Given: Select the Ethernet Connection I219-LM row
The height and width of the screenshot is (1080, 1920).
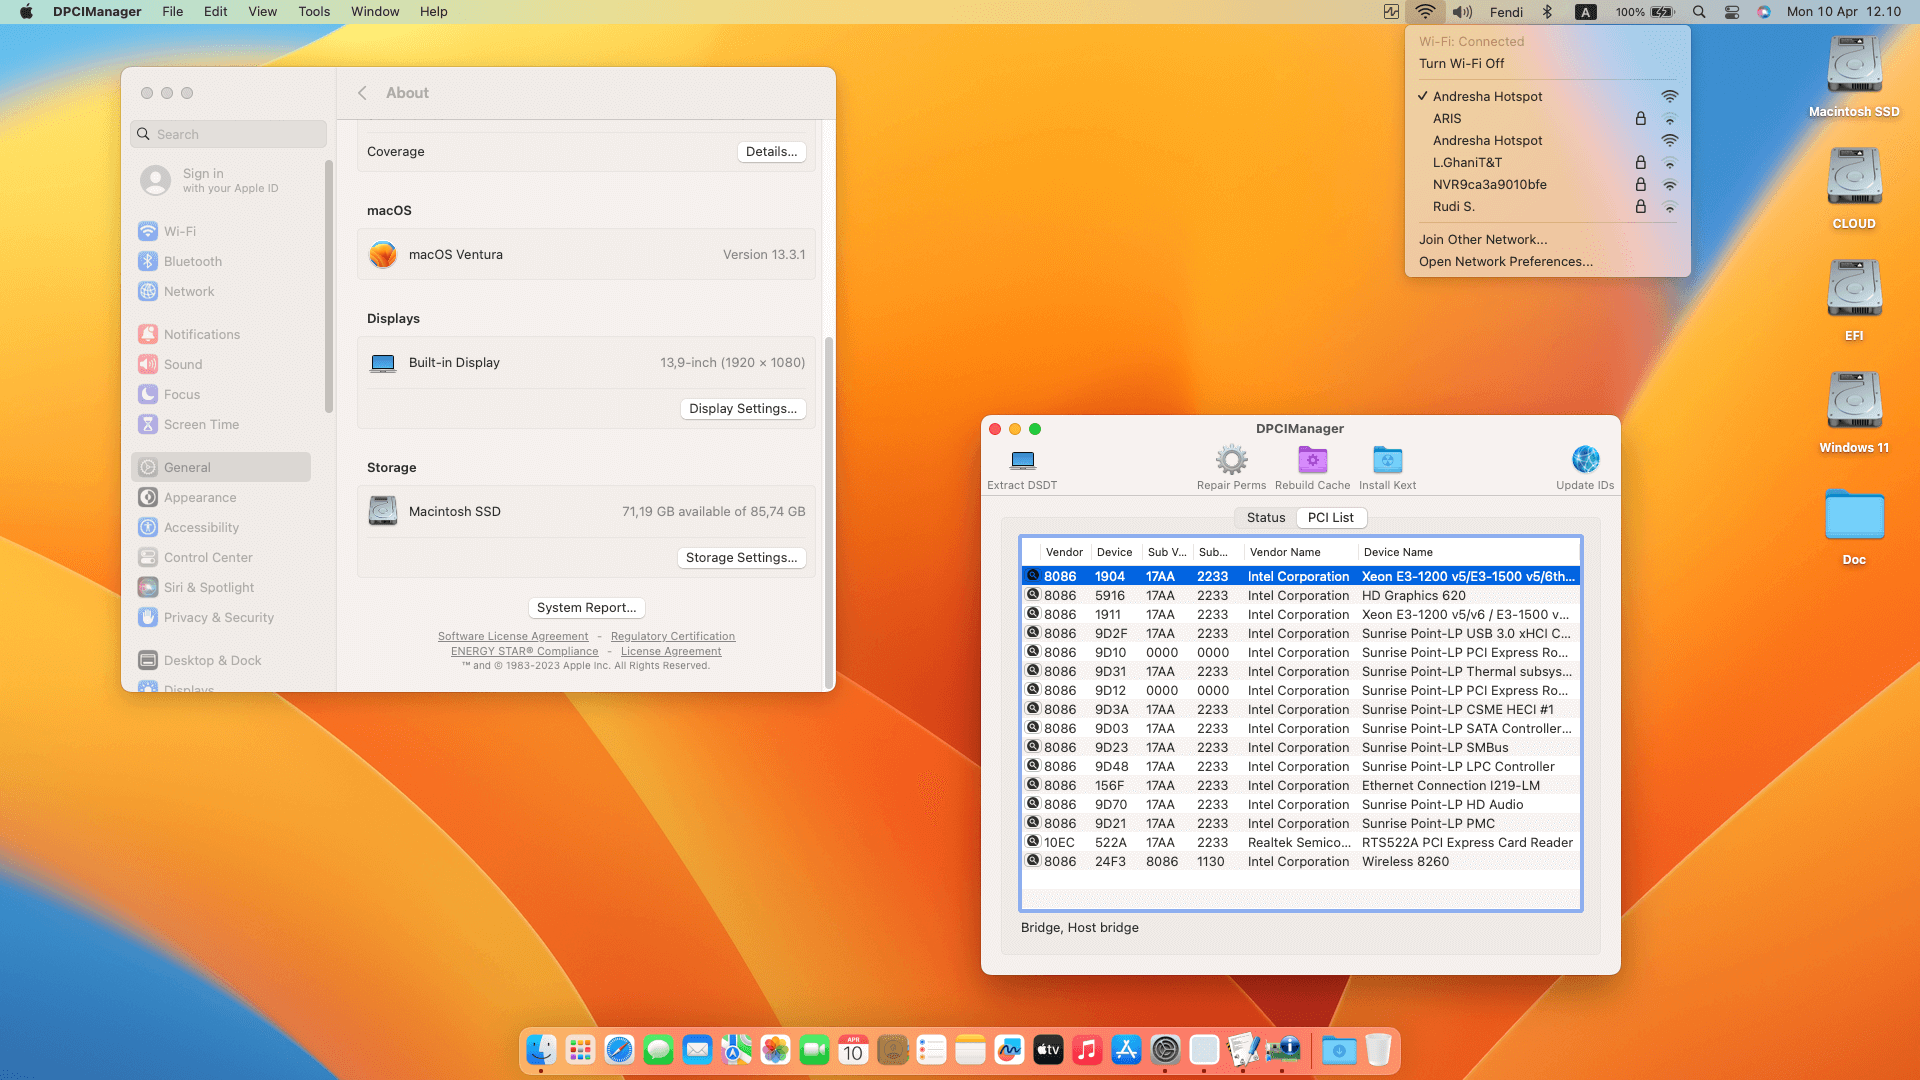Looking at the screenshot, I should [1300, 786].
